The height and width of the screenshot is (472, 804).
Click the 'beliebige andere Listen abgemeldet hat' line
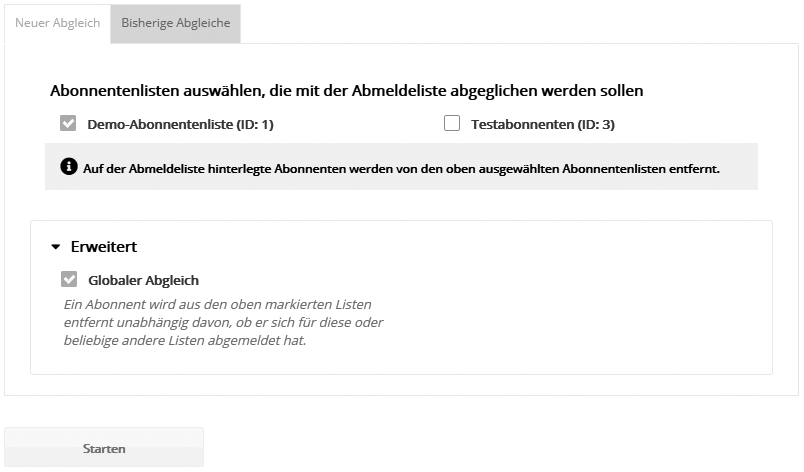click(x=185, y=340)
